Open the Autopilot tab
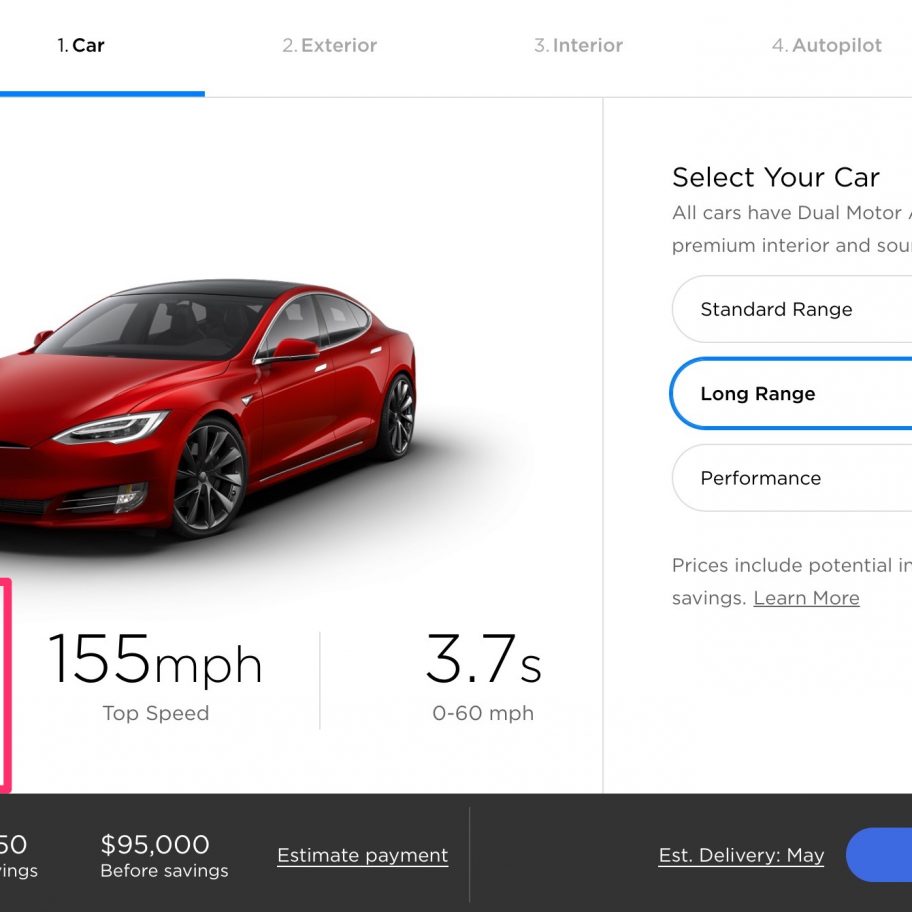The width and height of the screenshot is (912, 912). (826, 45)
